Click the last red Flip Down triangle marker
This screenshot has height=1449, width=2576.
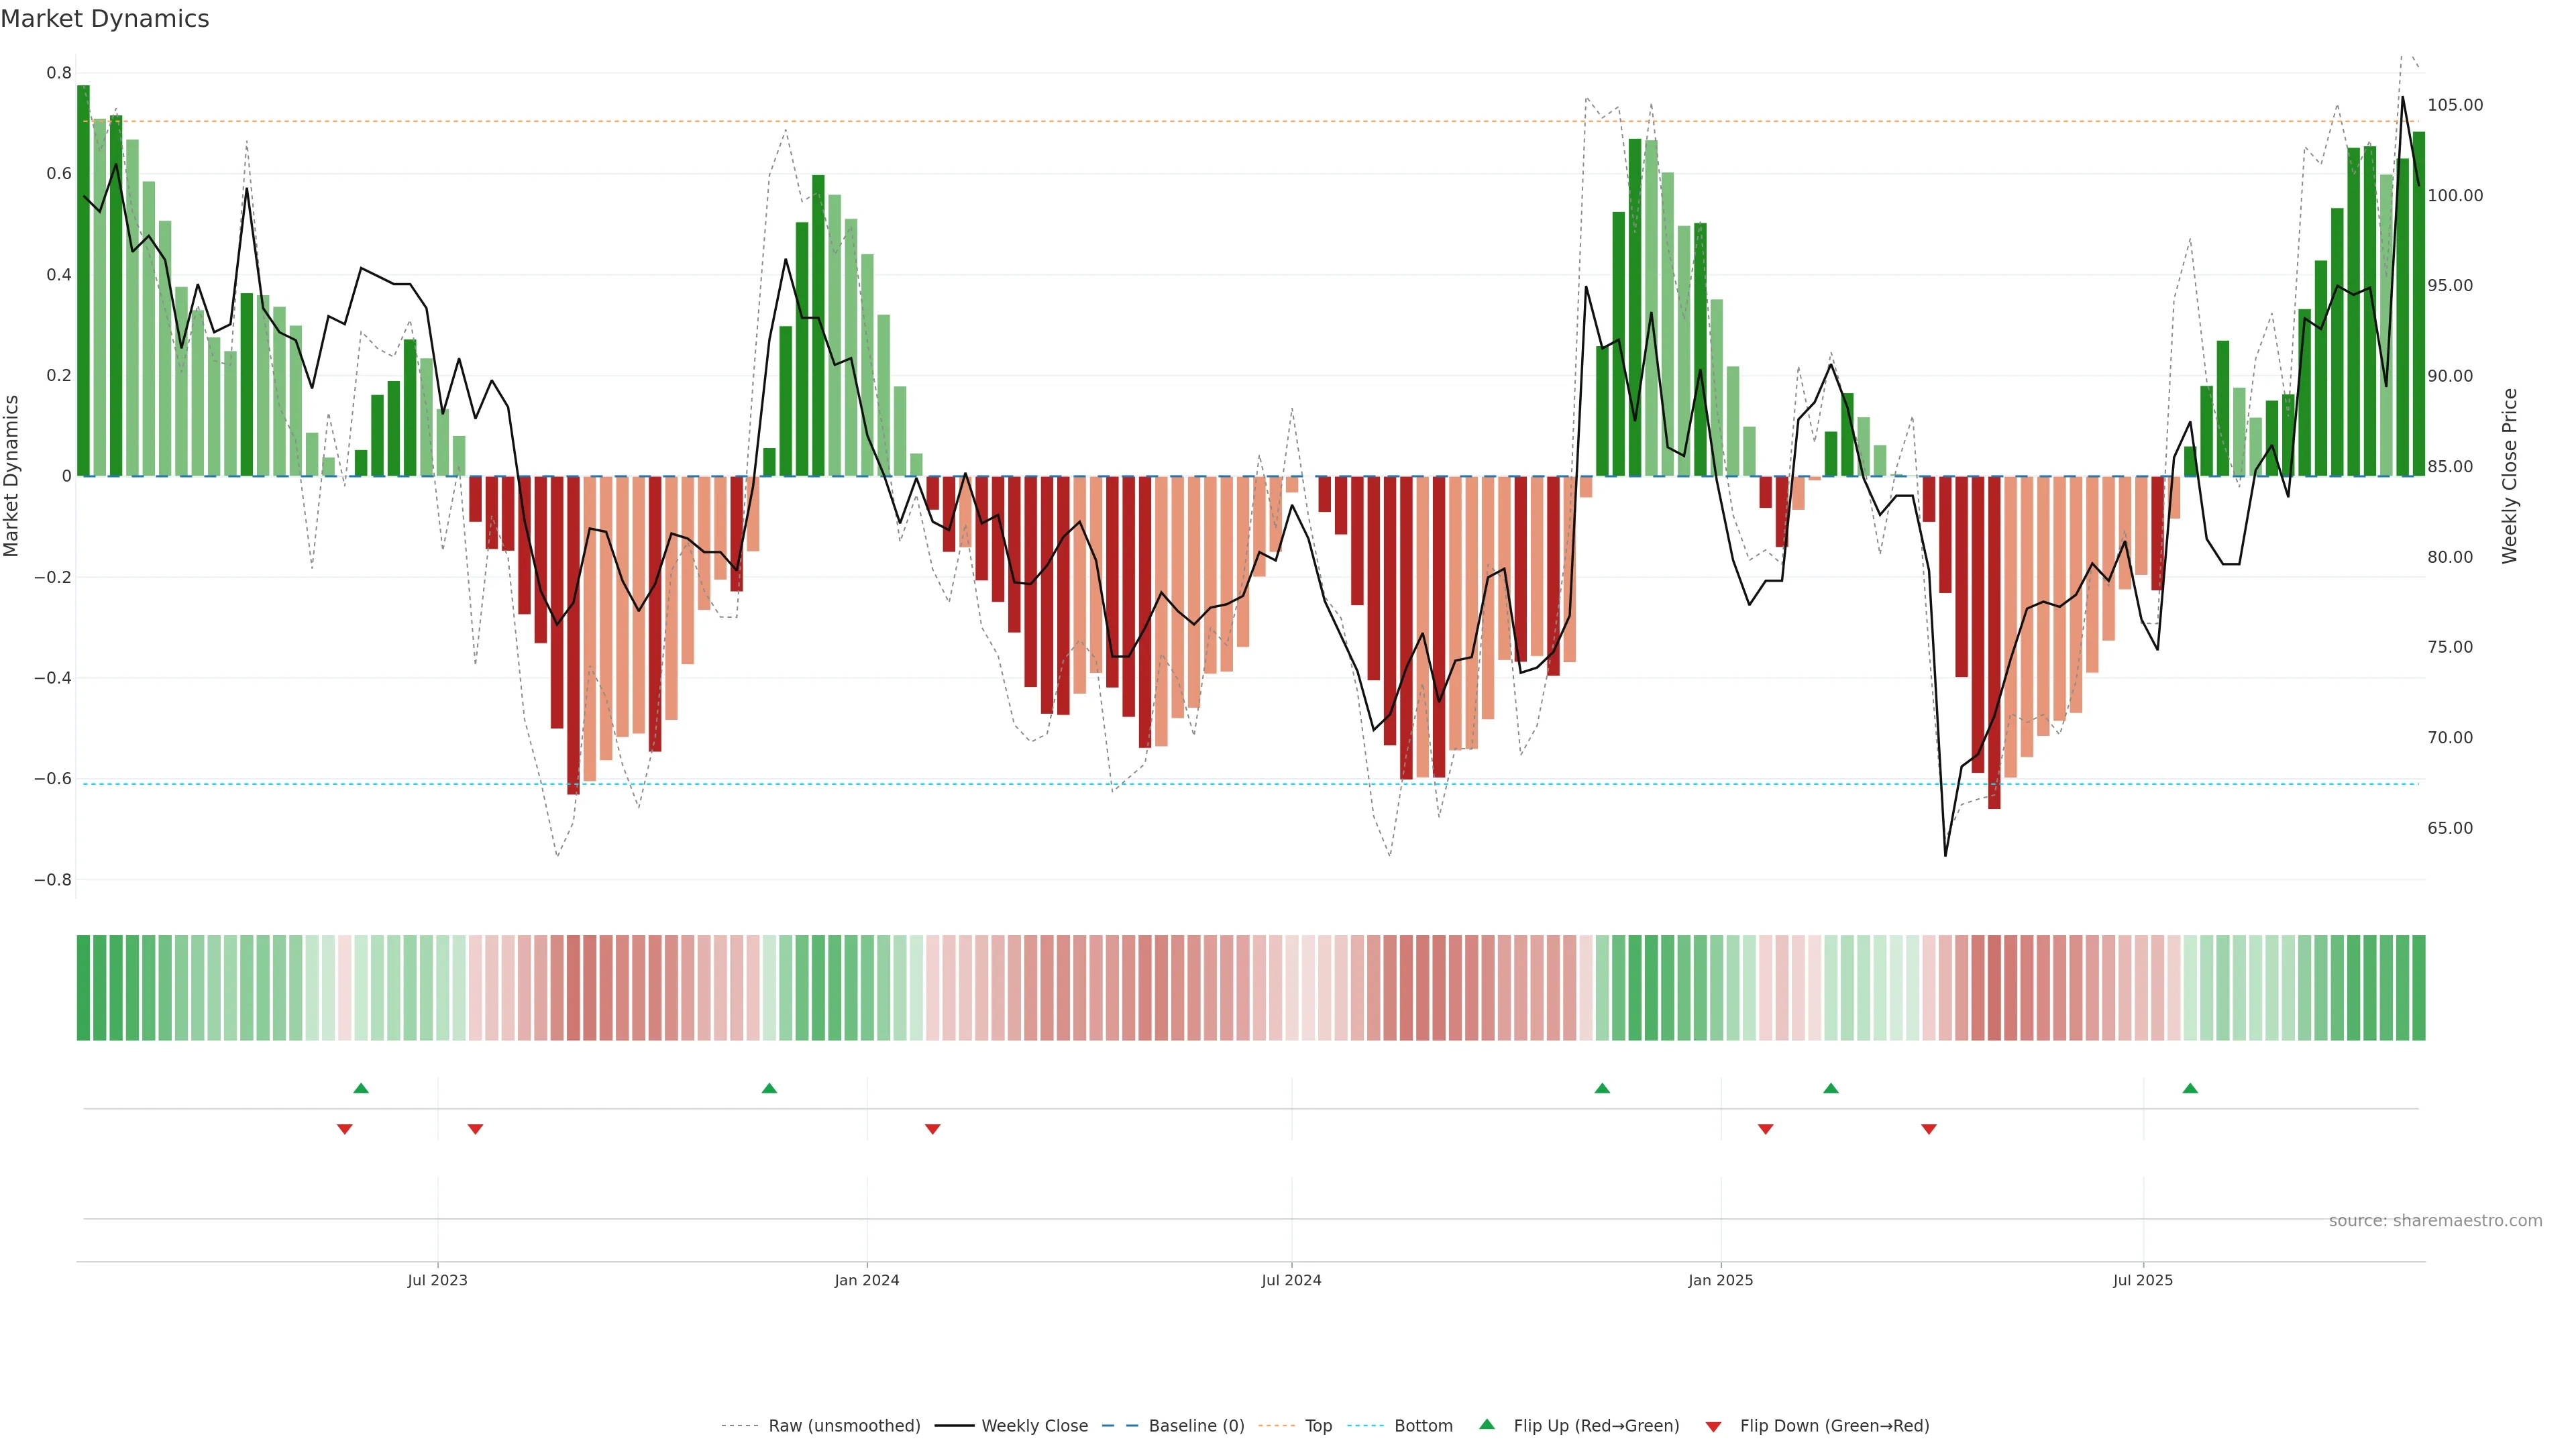[1929, 1129]
